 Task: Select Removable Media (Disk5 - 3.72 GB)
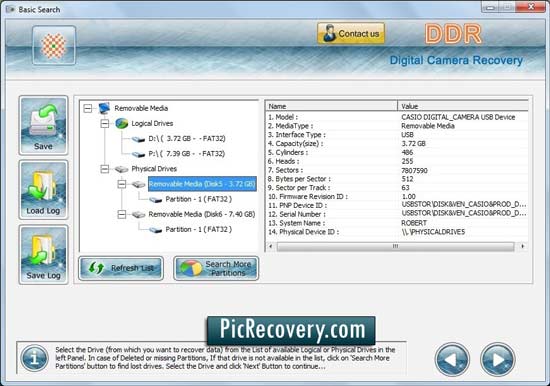[202, 184]
